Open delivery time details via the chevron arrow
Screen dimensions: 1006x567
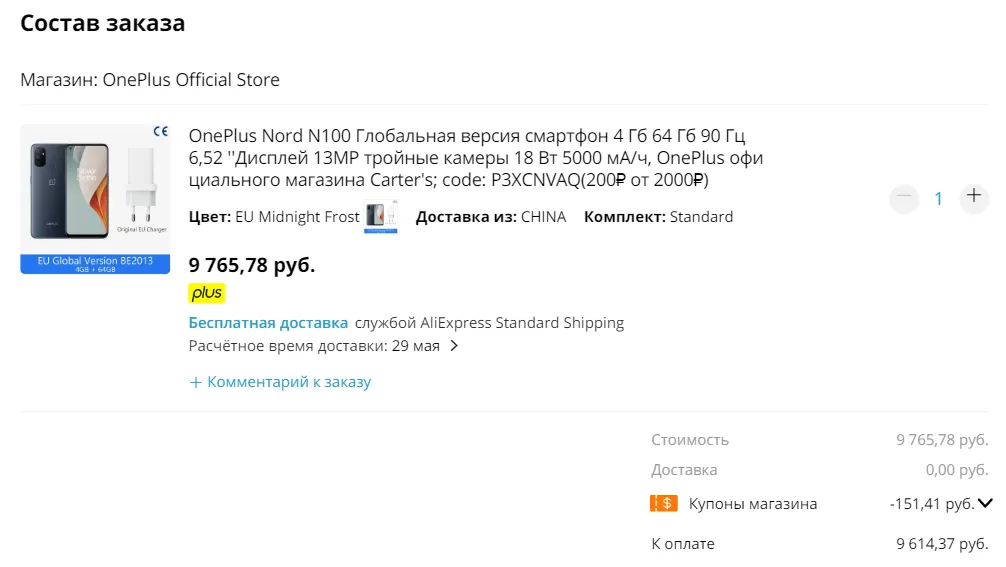[454, 346]
